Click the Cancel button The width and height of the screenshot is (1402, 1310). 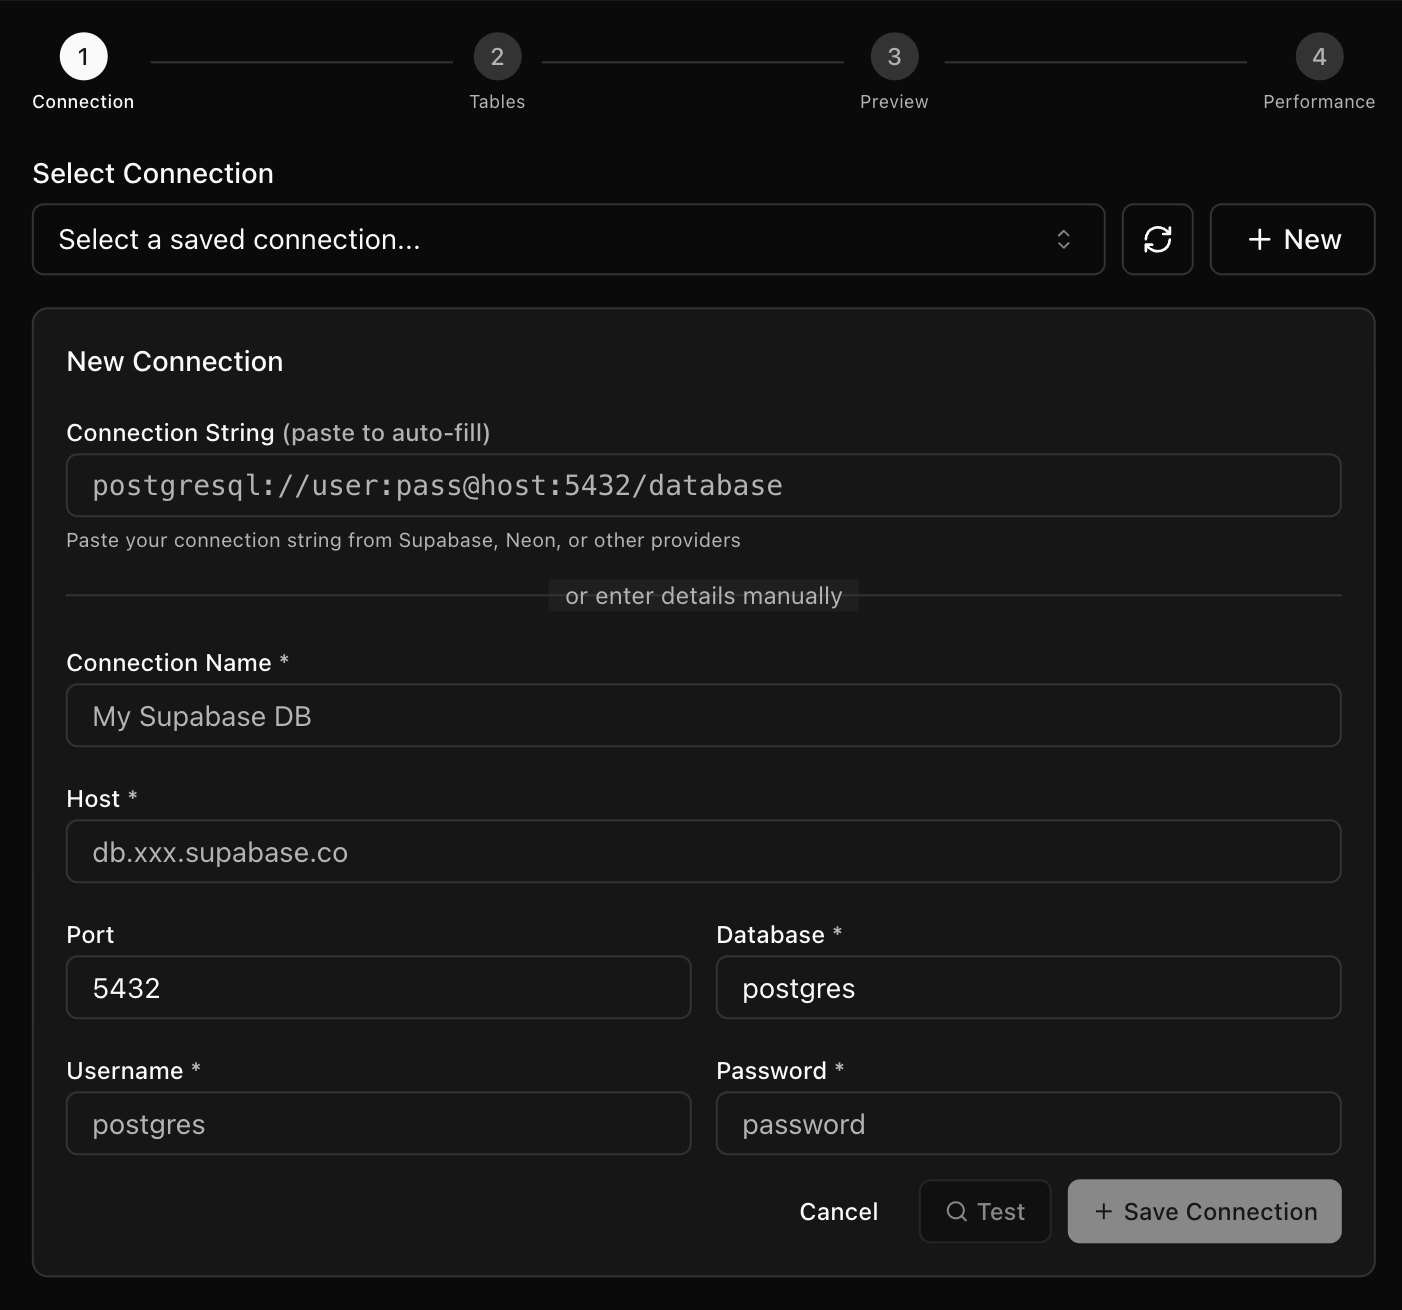point(838,1211)
